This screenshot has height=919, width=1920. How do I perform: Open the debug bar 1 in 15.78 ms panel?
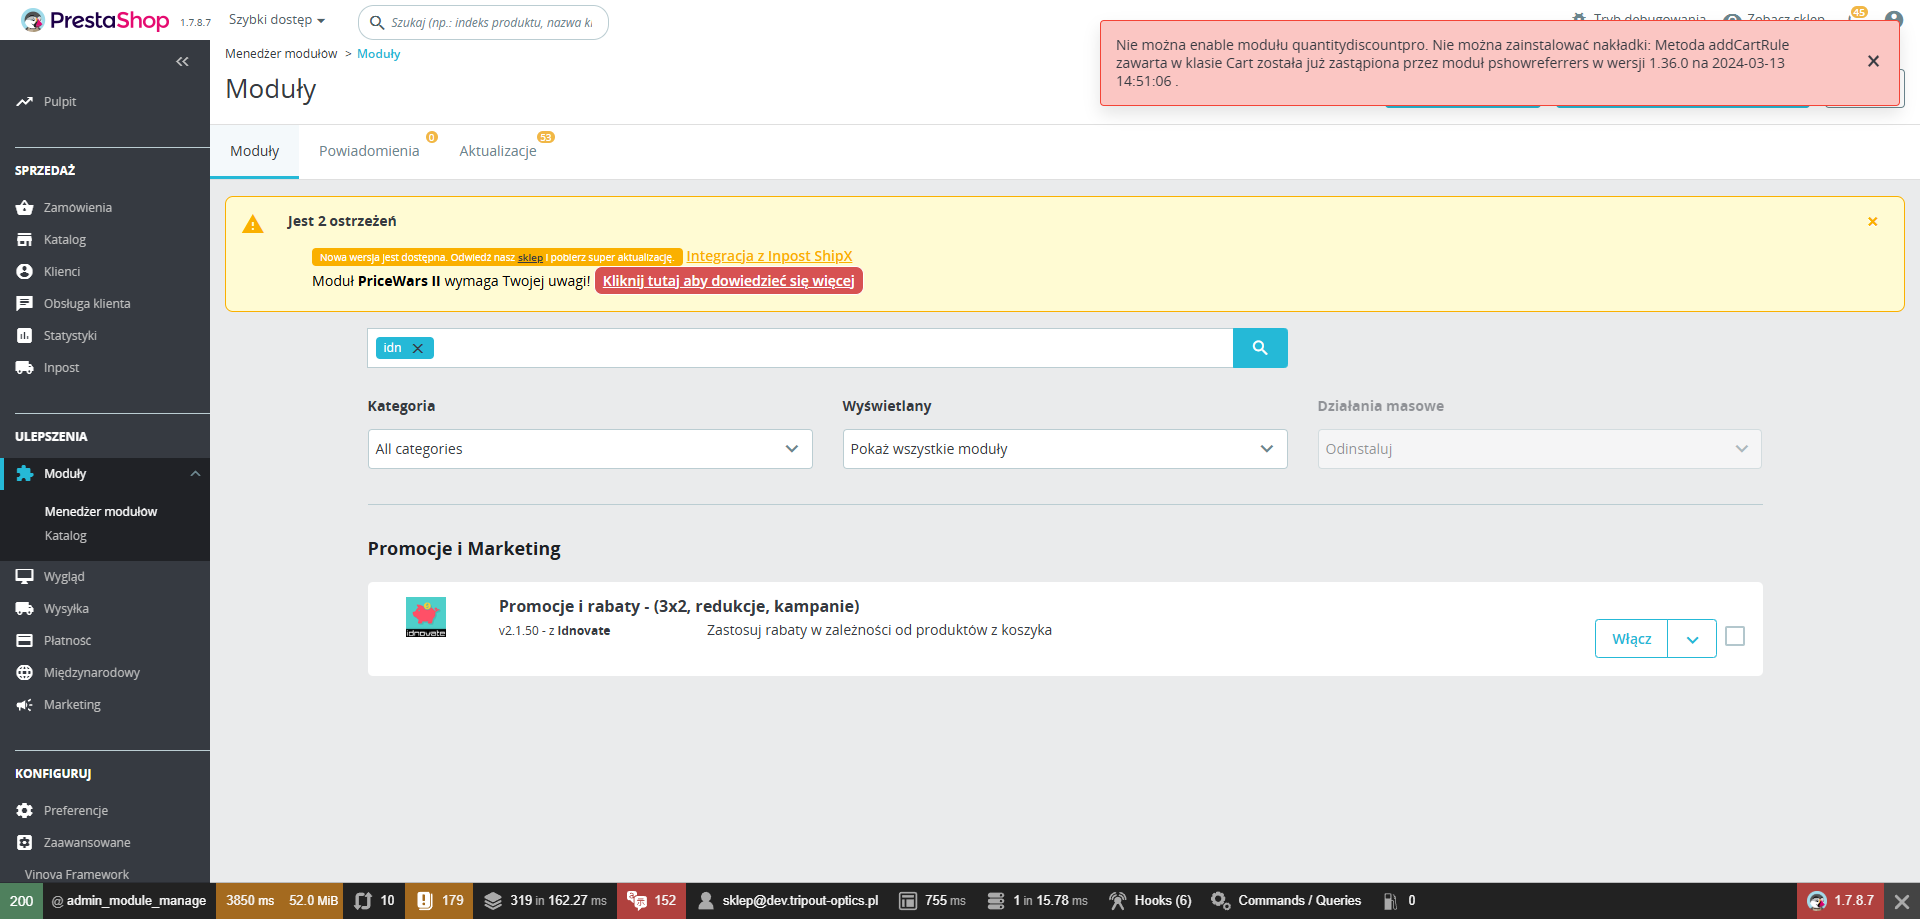pos(1037,901)
